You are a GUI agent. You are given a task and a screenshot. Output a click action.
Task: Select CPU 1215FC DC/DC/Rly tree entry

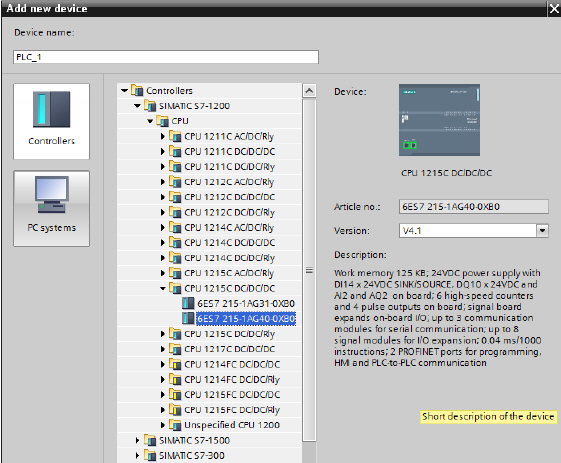point(232,410)
